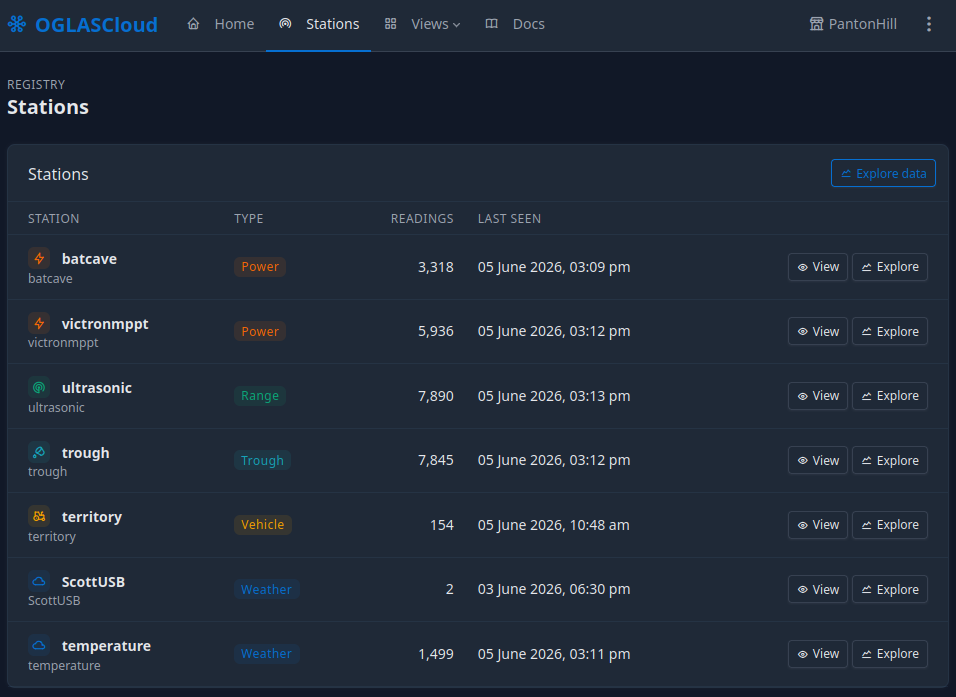Click the 1,499 readings value
This screenshot has width=956, height=697.
pyautogui.click(x=435, y=654)
